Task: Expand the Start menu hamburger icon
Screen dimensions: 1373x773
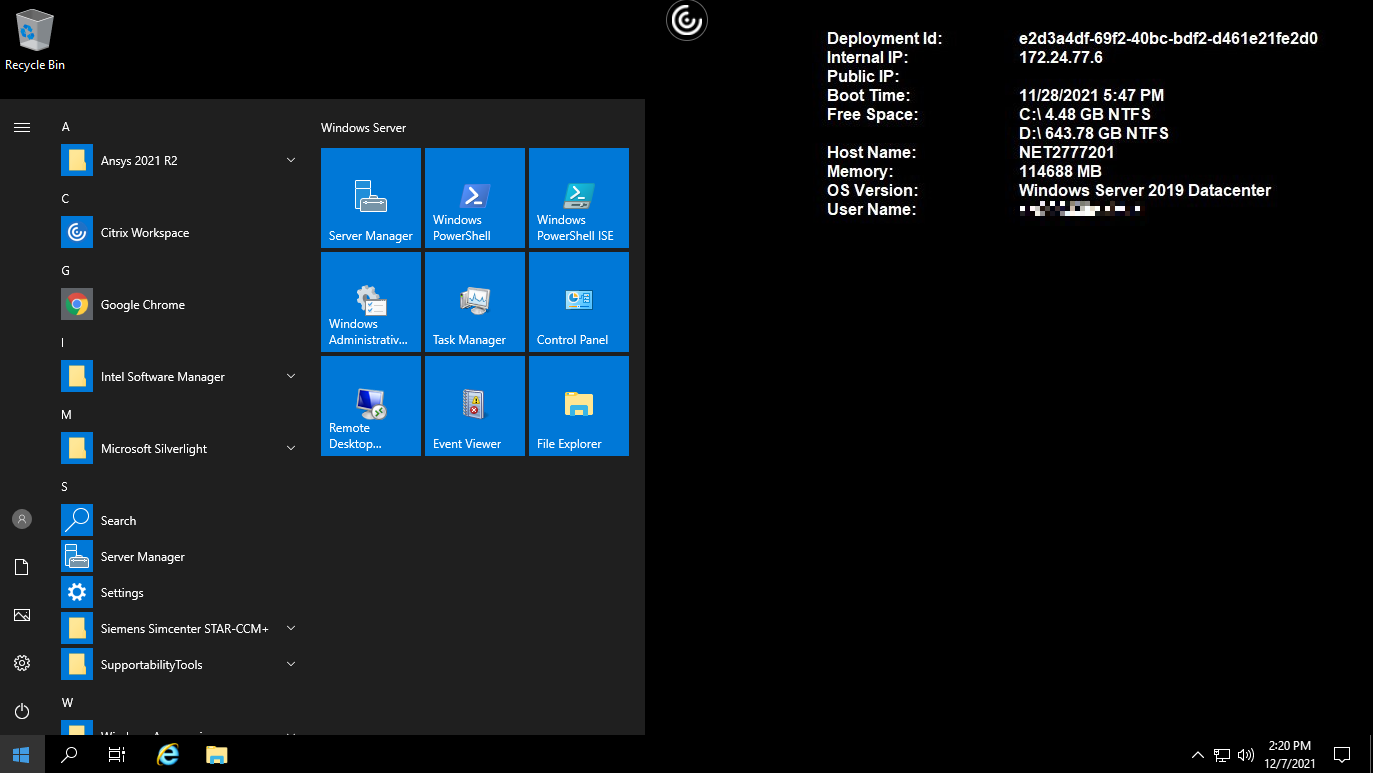Action: [22, 127]
